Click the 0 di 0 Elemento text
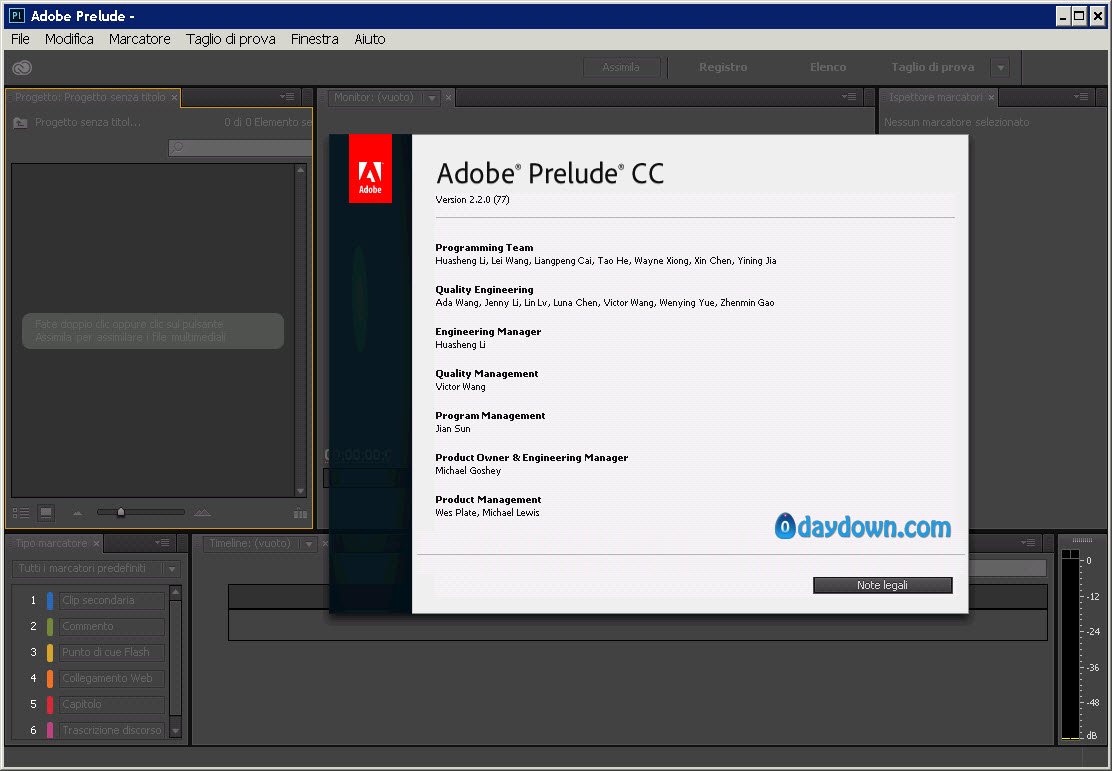The height and width of the screenshot is (771, 1112). (x=268, y=123)
